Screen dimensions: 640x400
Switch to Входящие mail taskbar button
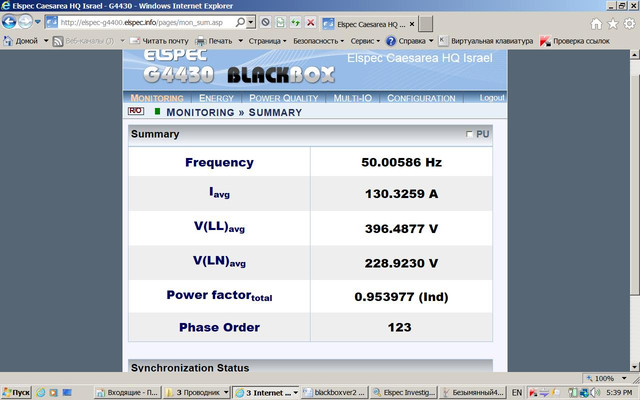tap(128, 393)
